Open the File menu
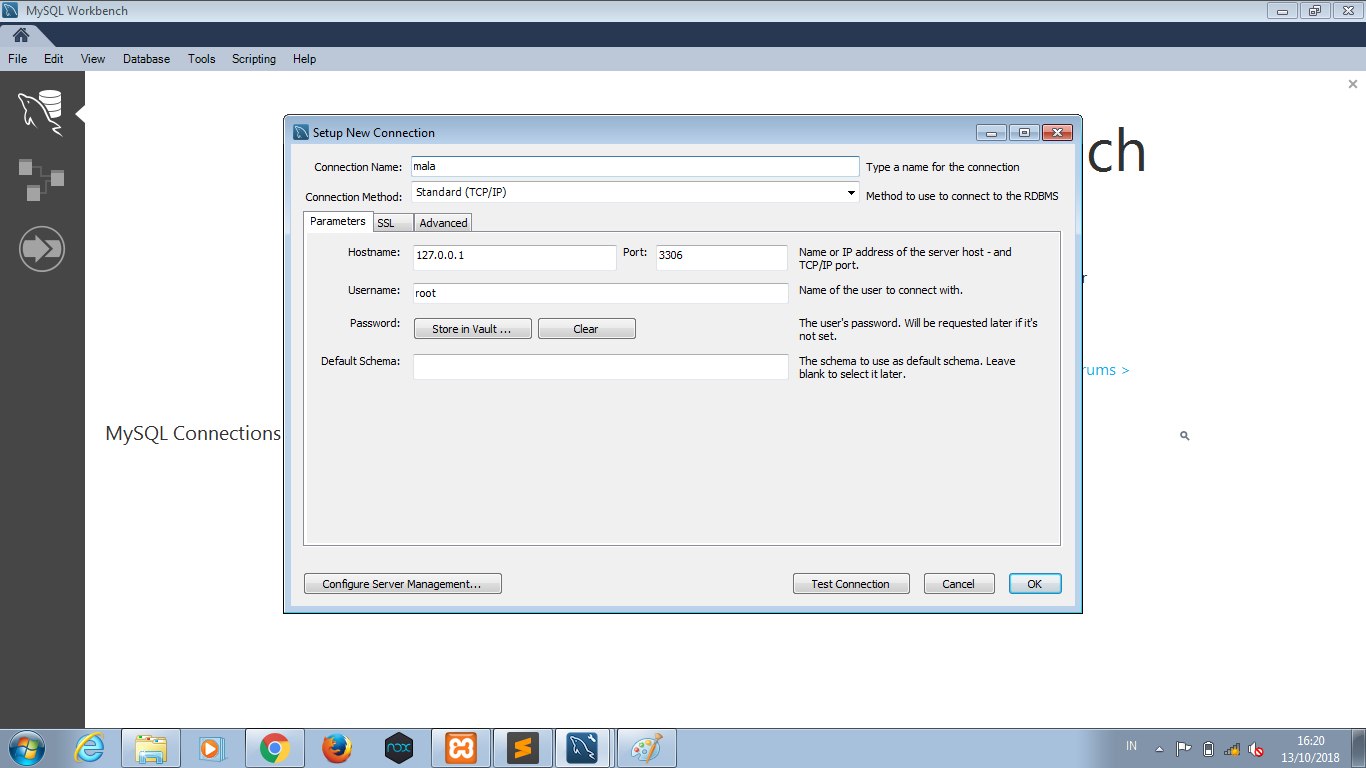This screenshot has width=1366, height=768. tap(17, 59)
